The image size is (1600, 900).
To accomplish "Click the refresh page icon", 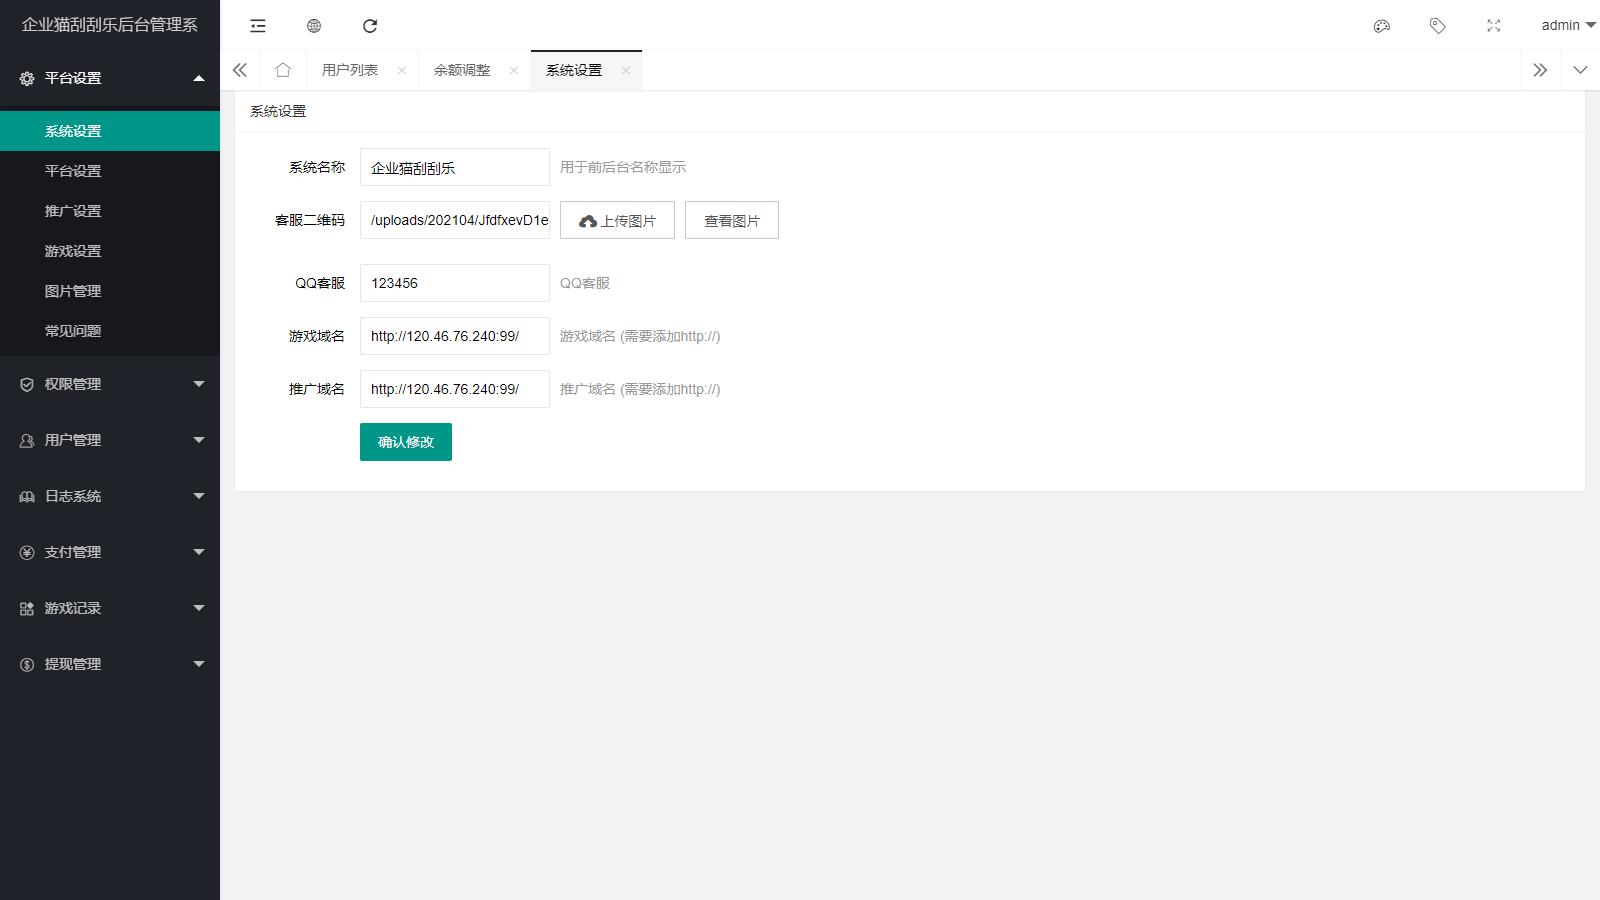I will [x=370, y=26].
